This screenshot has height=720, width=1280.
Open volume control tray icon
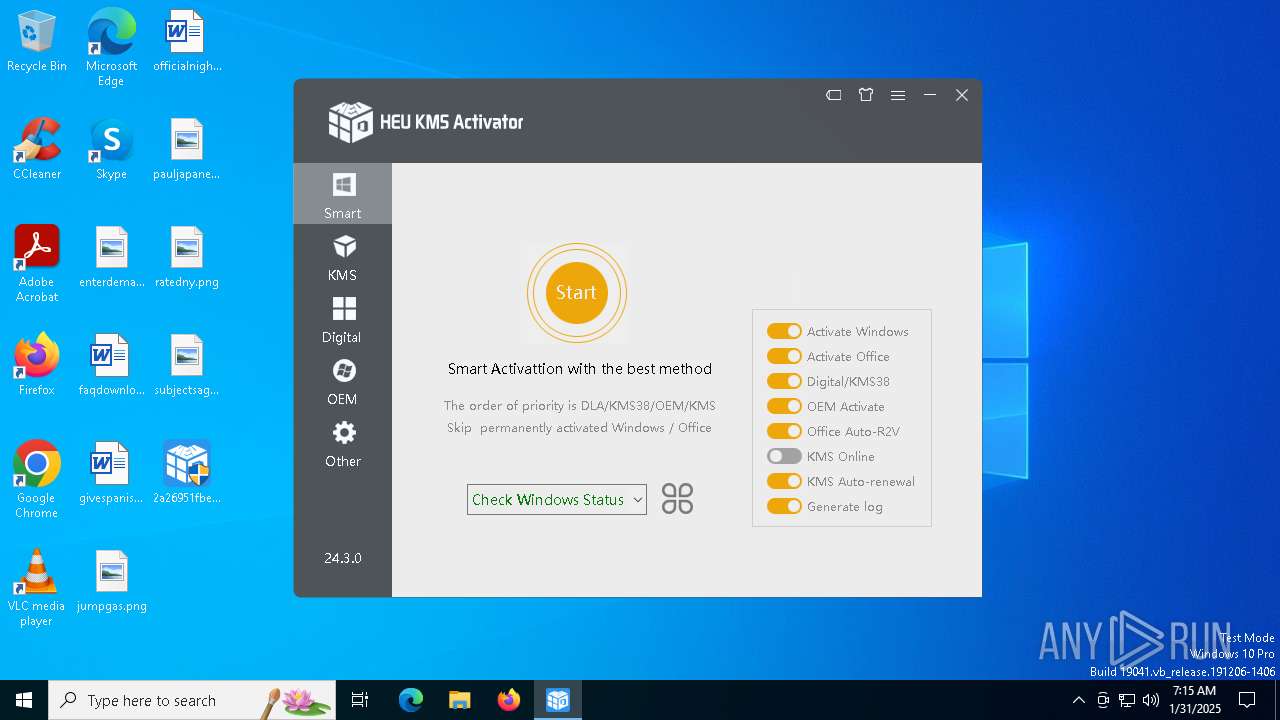point(1151,700)
